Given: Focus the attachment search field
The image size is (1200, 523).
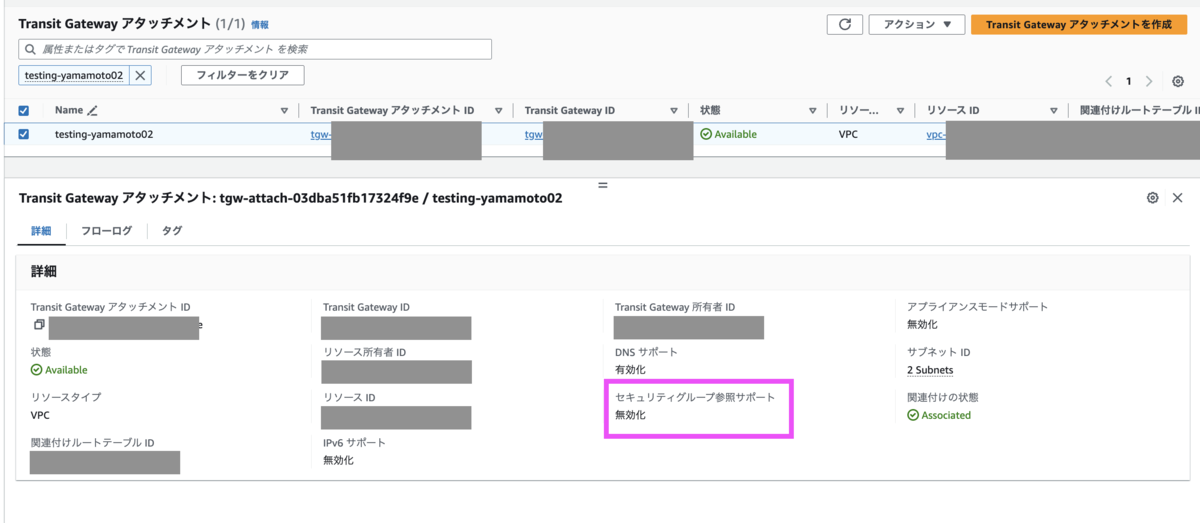Looking at the screenshot, I should click(x=255, y=49).
